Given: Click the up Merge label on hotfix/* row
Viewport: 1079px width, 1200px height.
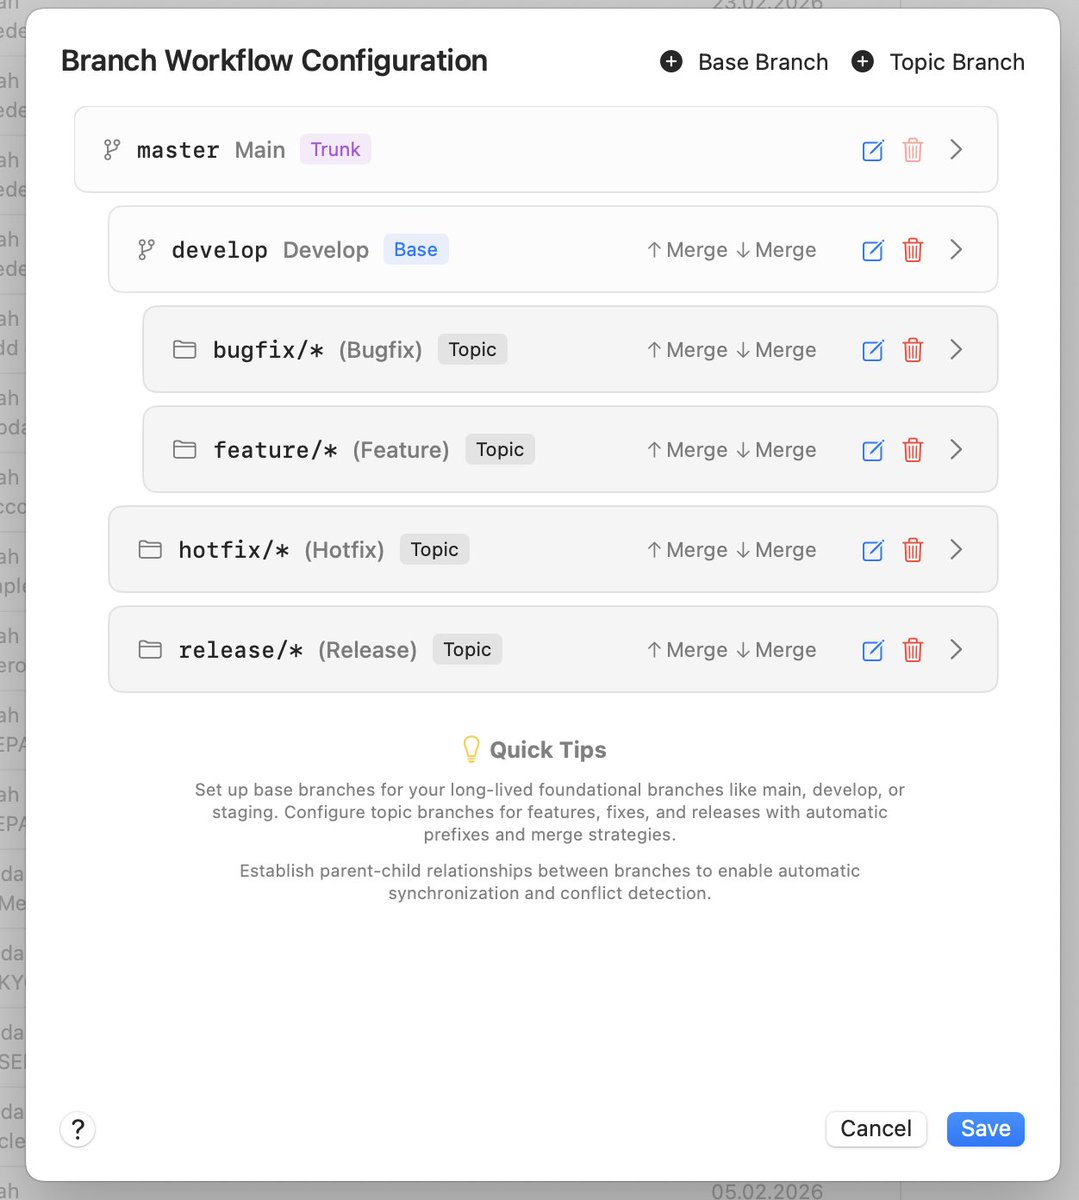Looking at the screenshot, I should 687,550.
